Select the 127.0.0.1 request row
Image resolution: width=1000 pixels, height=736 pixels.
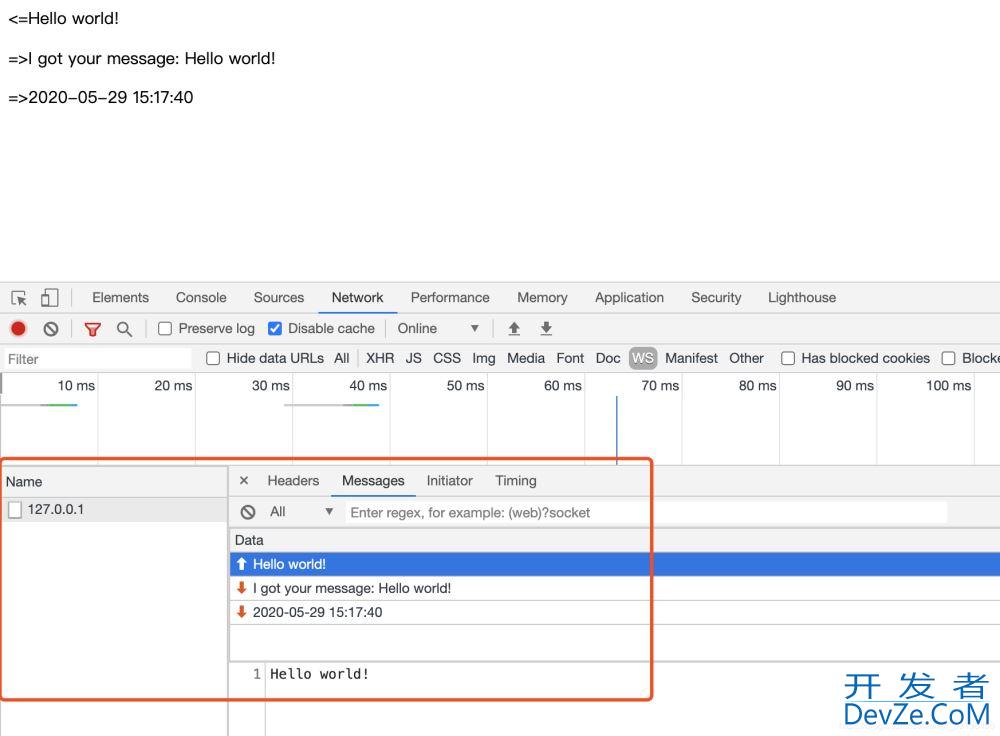pyautogui.click(x=114, y=510)
